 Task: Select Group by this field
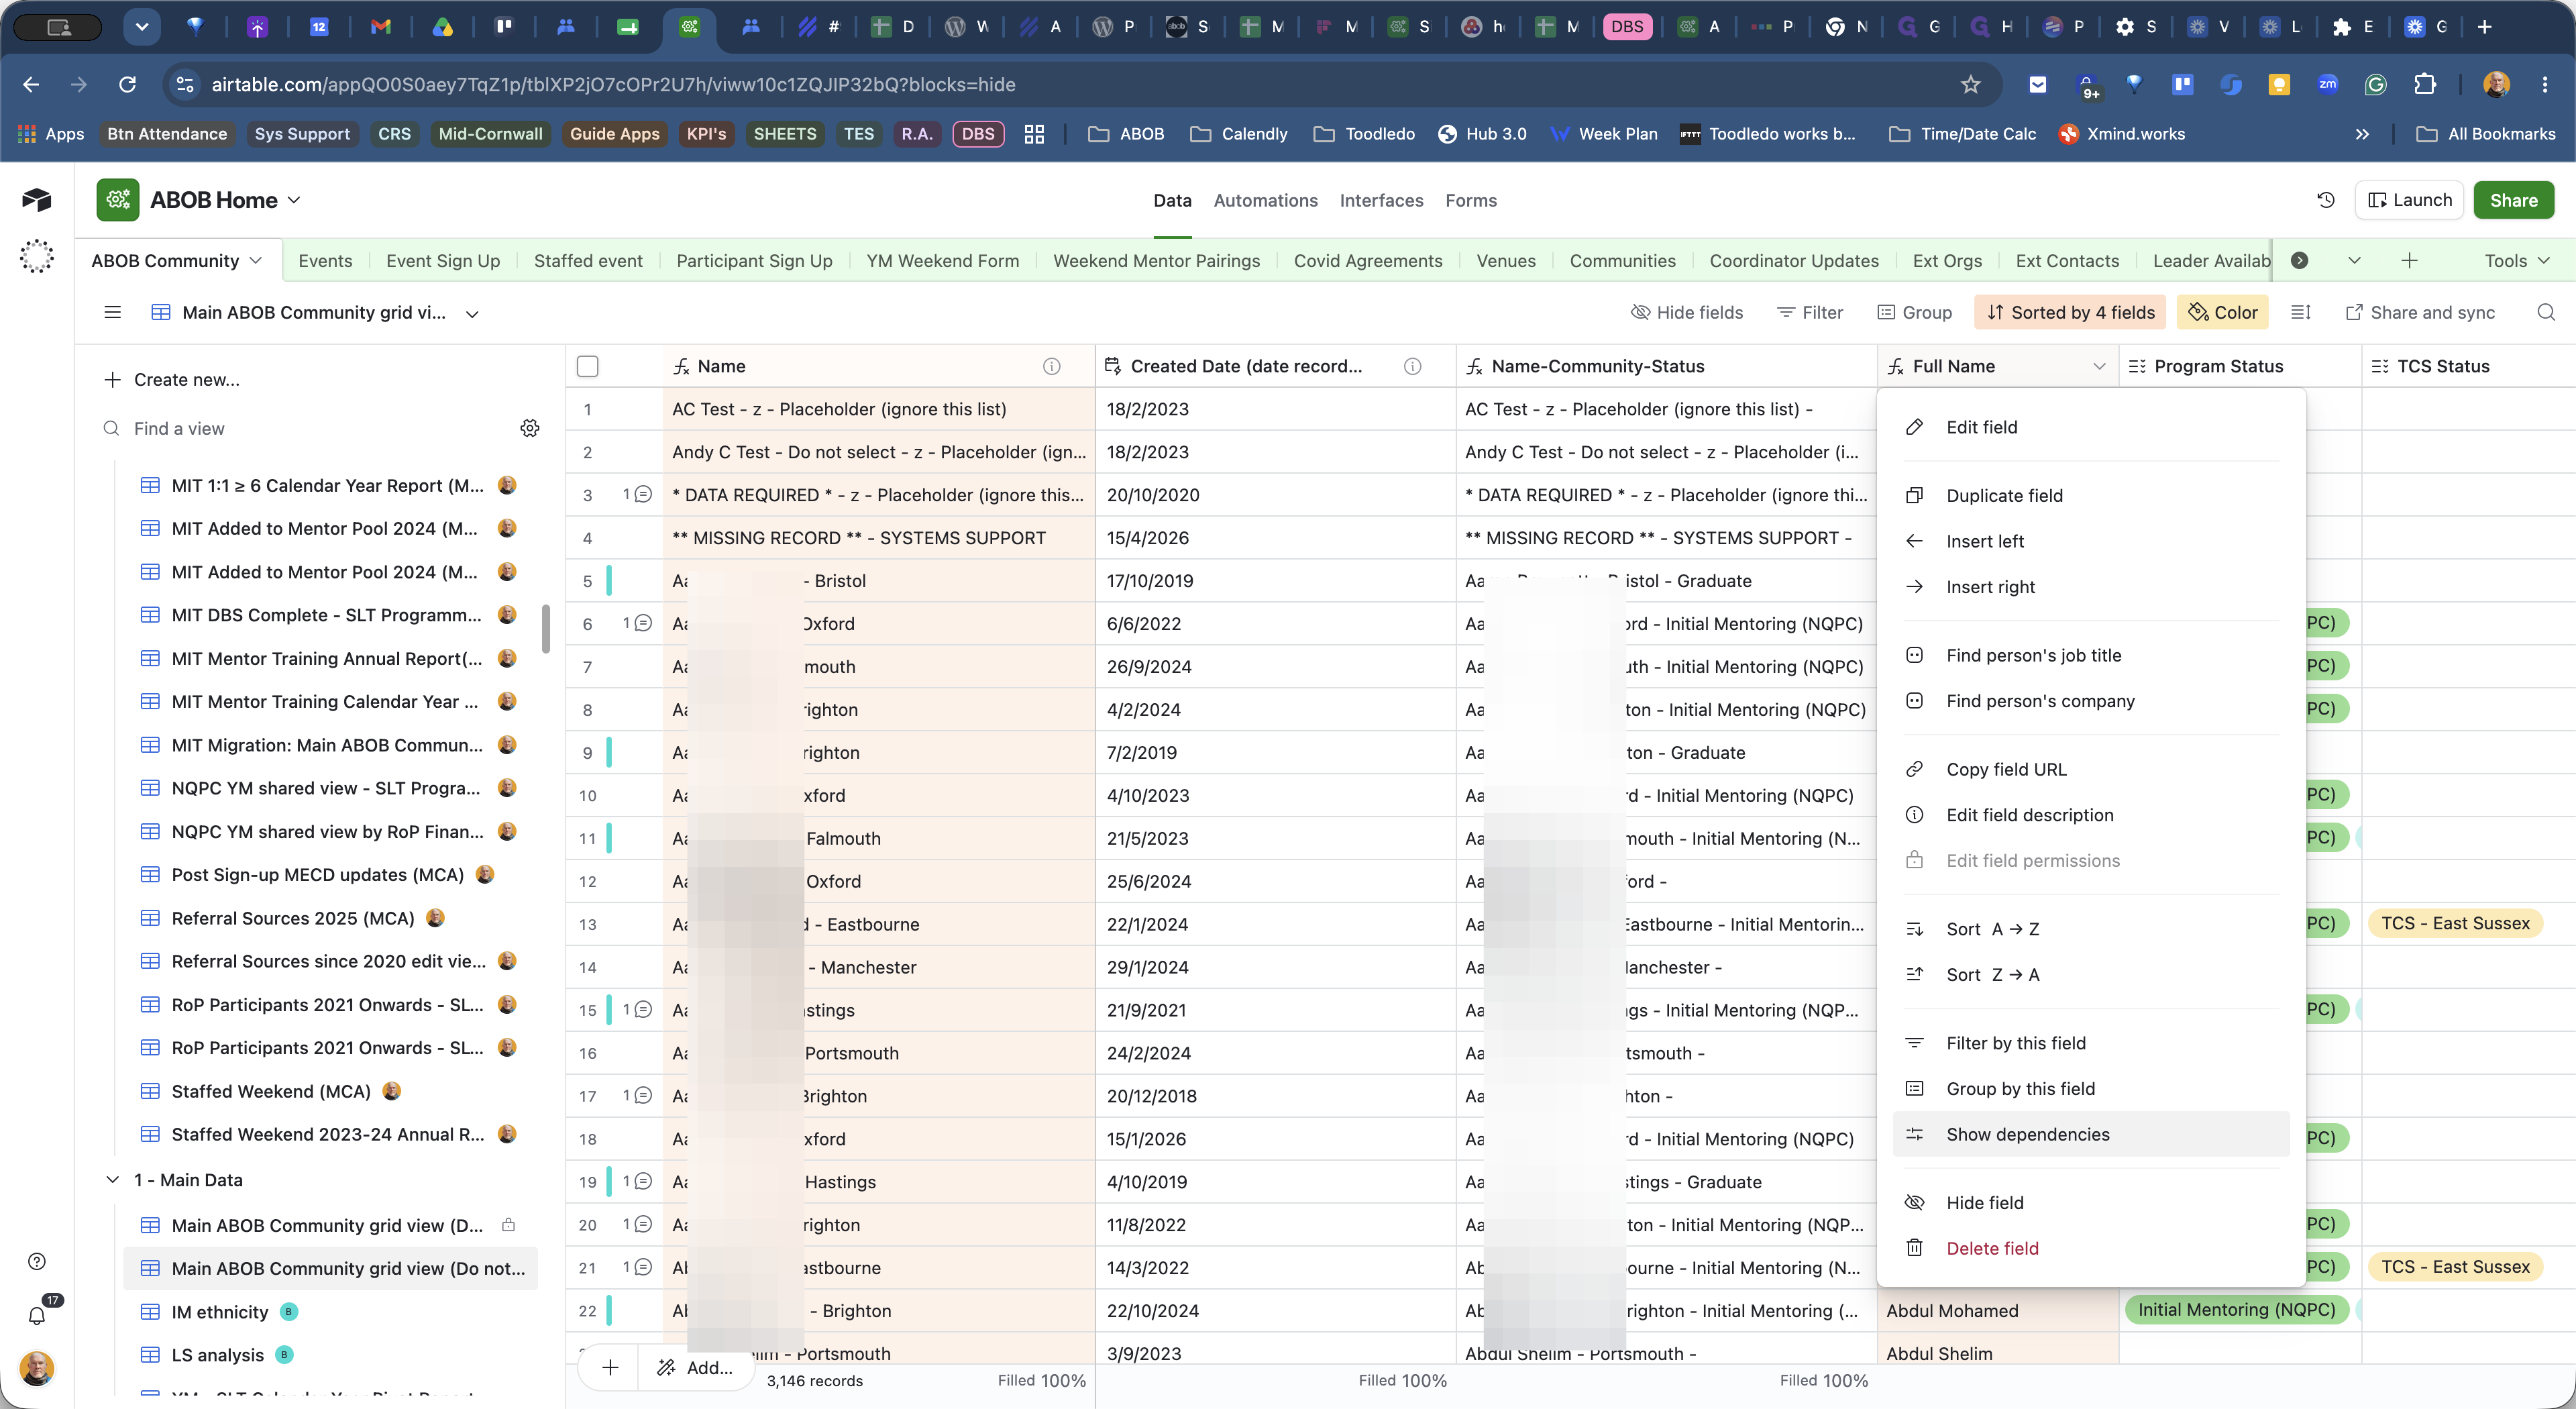(x=2091, y=1089)
